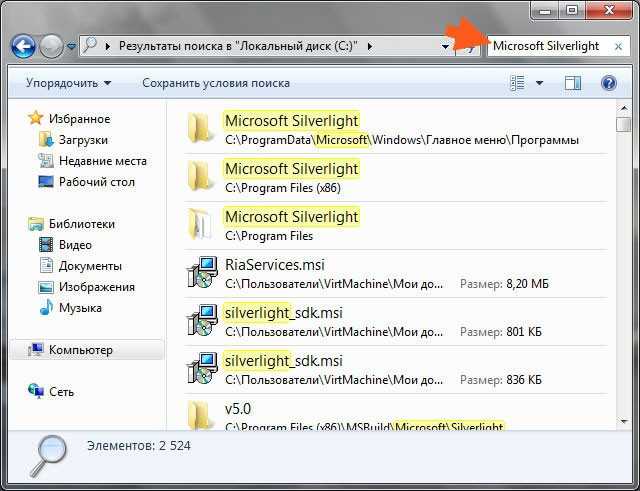Select Microsoft Silverlight in C:\Program Files (x86)
640x491 pixels.
pos(396,178)
